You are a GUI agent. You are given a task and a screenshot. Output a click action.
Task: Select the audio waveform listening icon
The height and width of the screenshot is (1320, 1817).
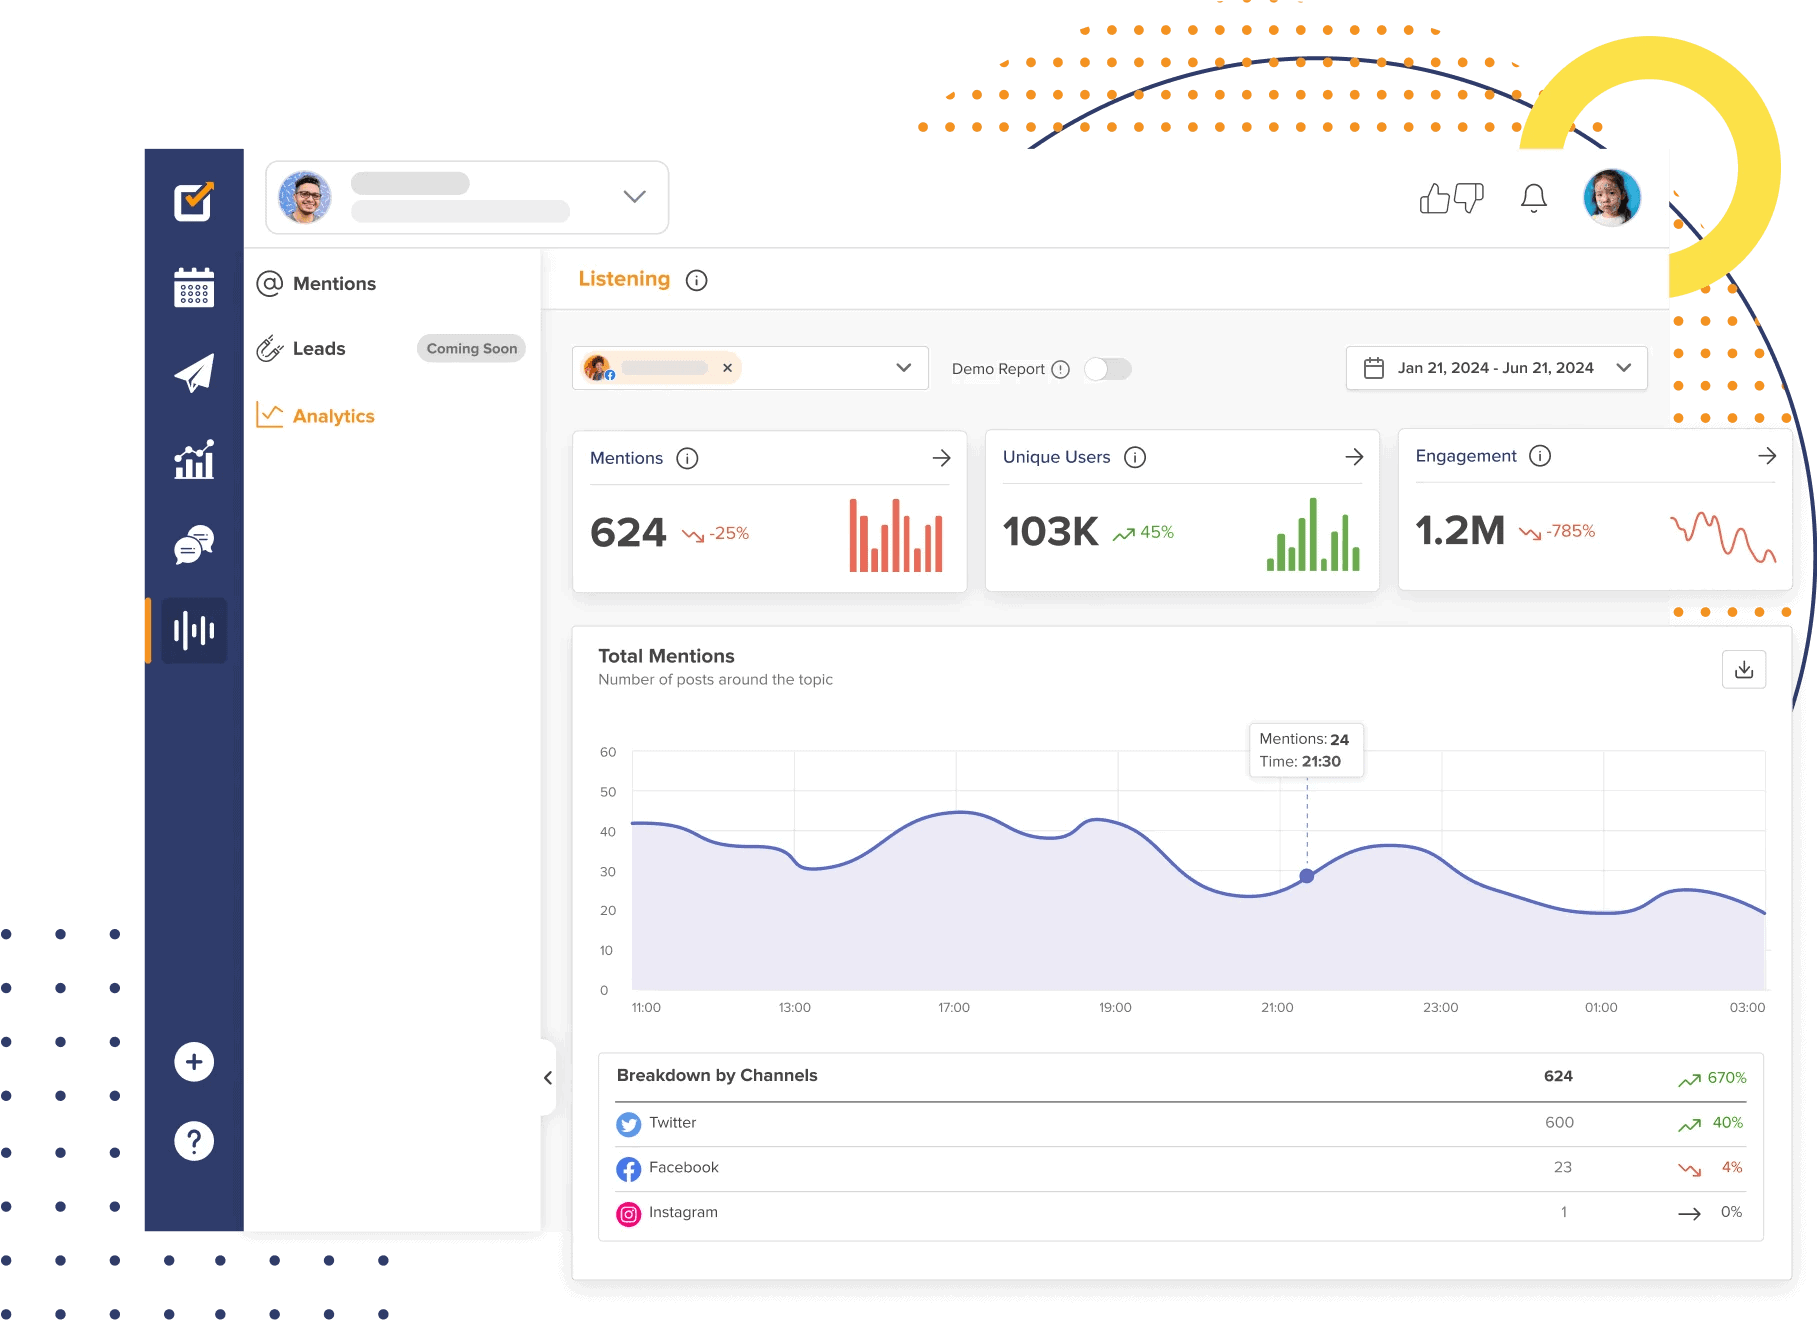(x=194, y=630)
